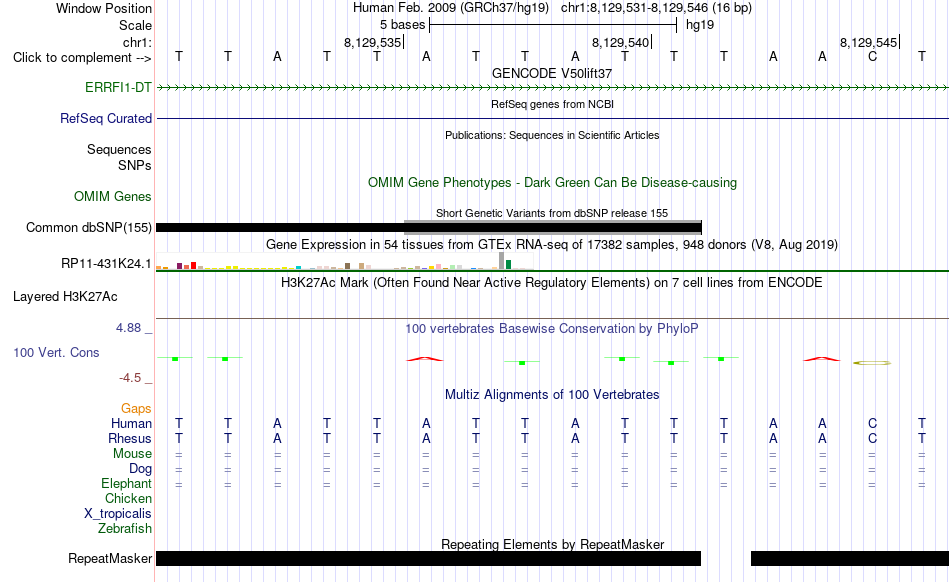Click the Zebrafish species label

click(125, 528)
